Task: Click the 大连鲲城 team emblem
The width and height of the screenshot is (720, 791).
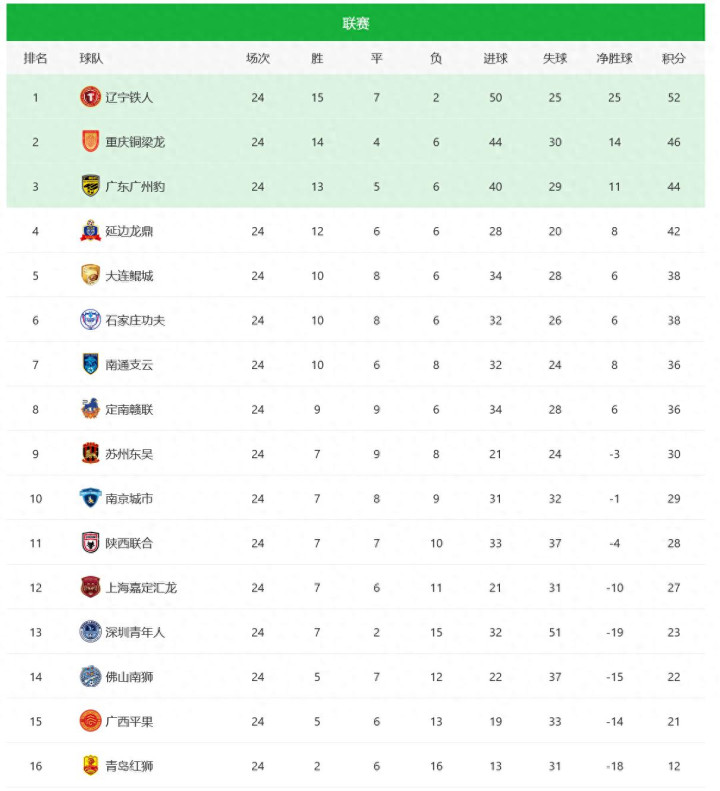Action: click(91, 275)
